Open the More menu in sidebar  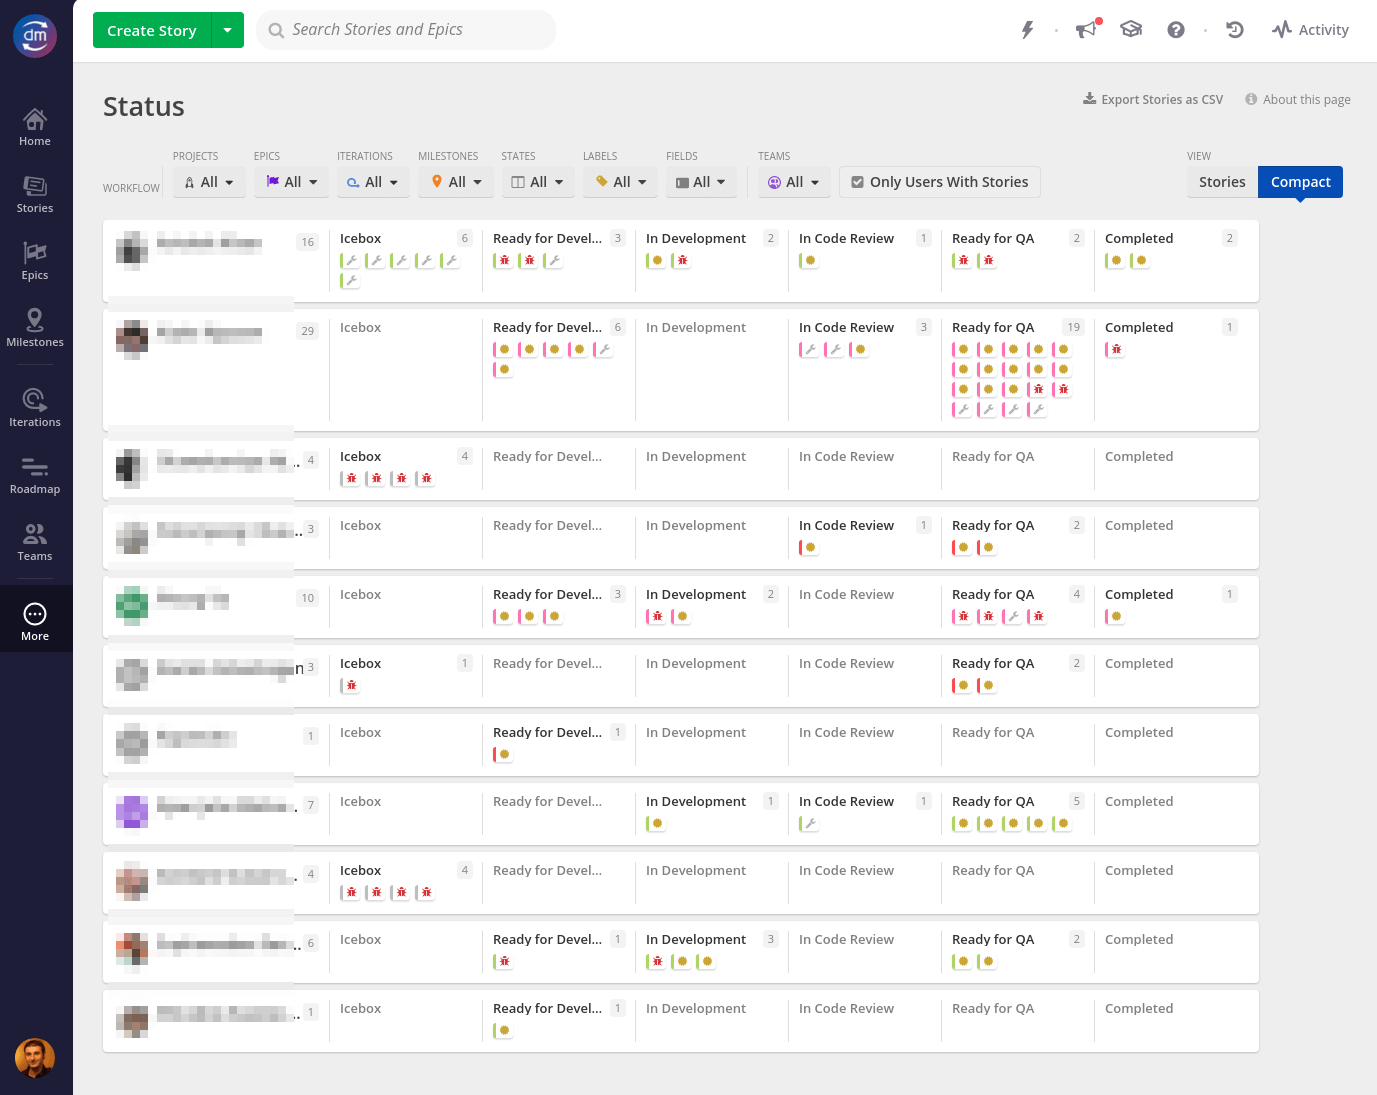pyautogui.click(x=35, y=621)
